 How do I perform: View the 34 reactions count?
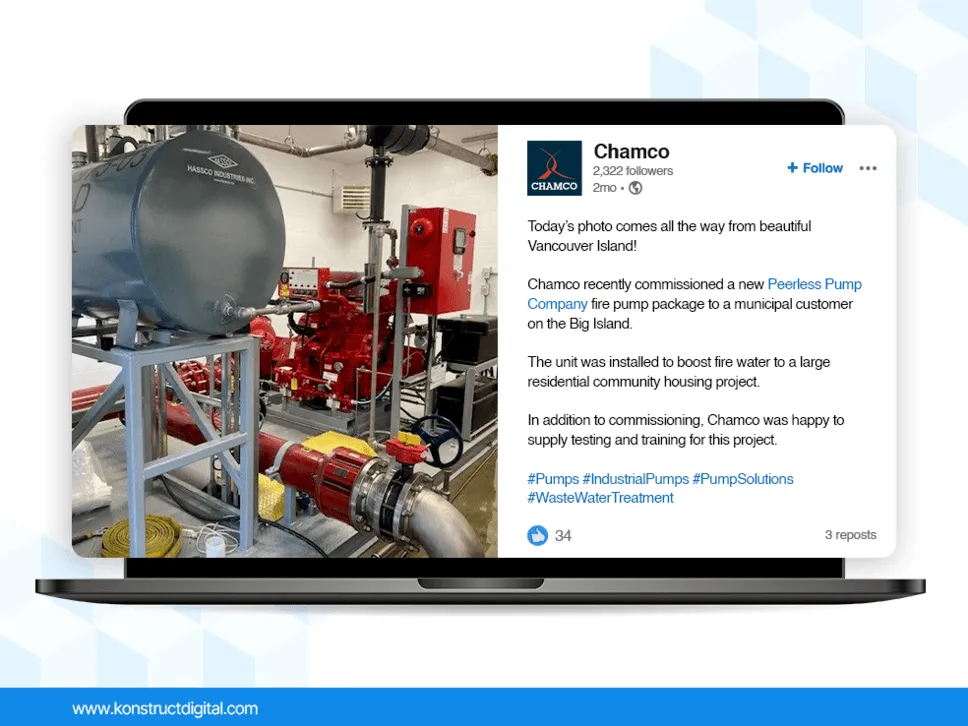click(x=563, y=536)
